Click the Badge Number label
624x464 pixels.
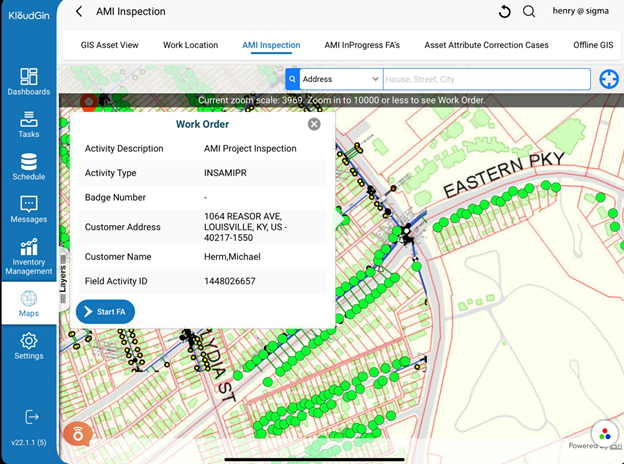point(115,197)
